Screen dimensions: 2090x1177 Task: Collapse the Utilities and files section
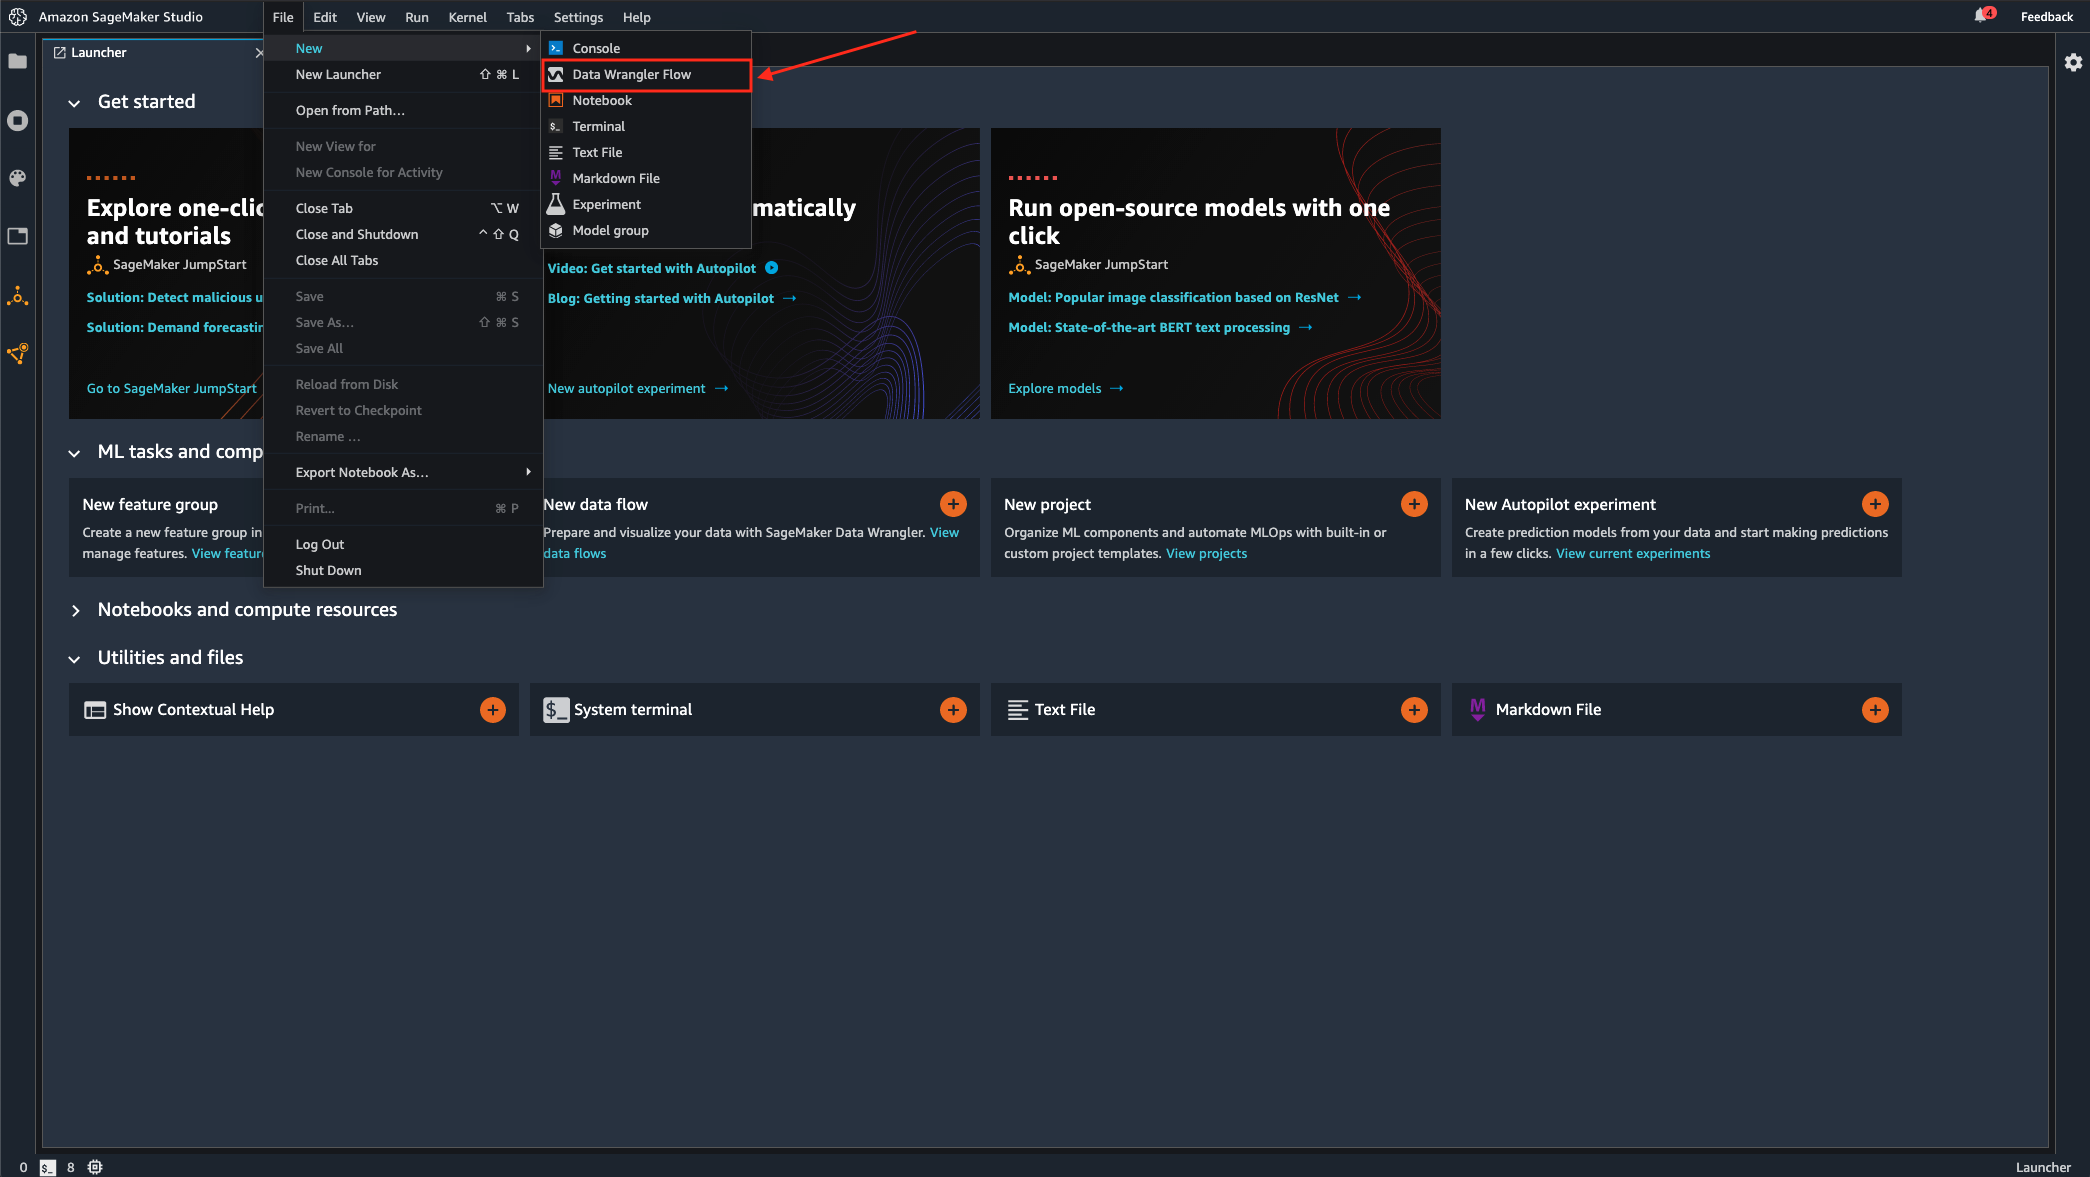(74, 659)
